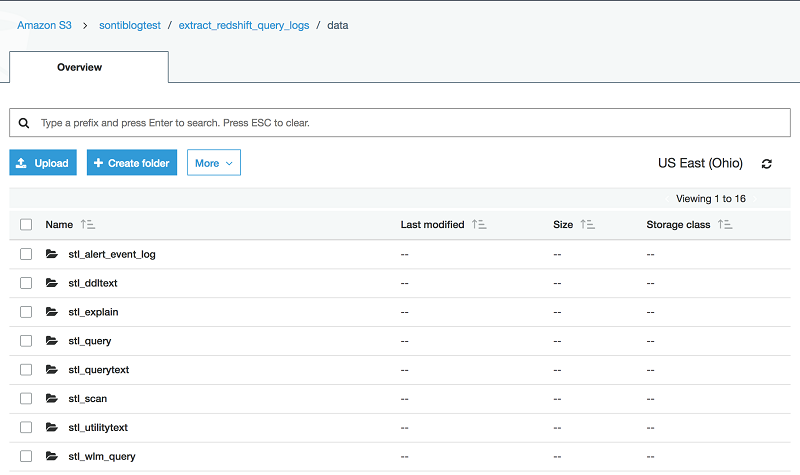
Task: Click the stl_utilitytext folder icon
Action: [52, 427]
